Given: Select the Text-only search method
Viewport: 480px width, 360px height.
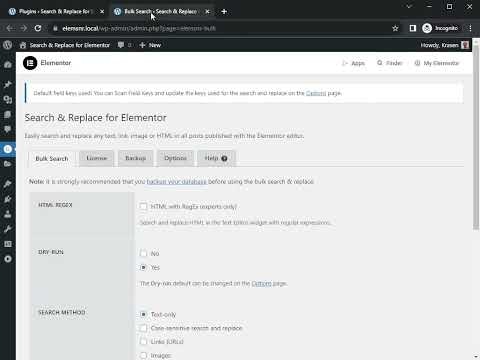Looking at the screenshot, I should (143, 314).
